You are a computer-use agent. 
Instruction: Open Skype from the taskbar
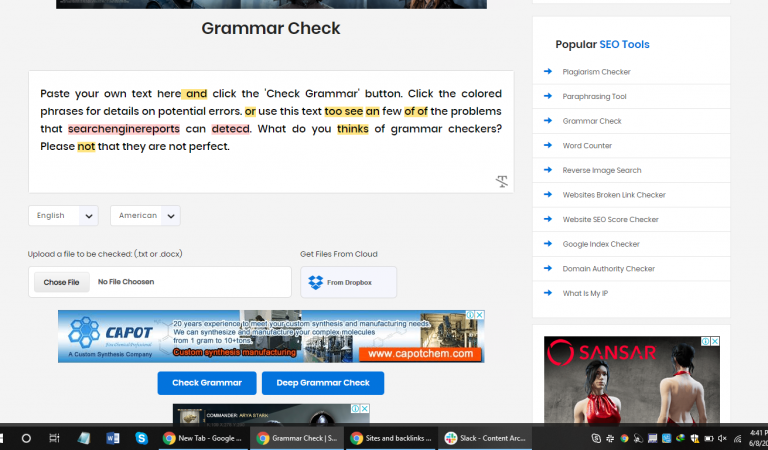tap(141, 438)
